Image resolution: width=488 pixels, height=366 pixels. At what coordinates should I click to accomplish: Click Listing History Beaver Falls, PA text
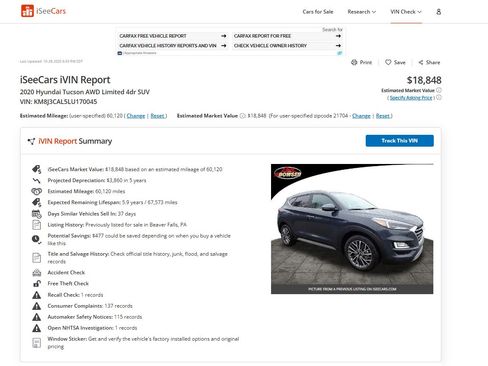[117, 225]
